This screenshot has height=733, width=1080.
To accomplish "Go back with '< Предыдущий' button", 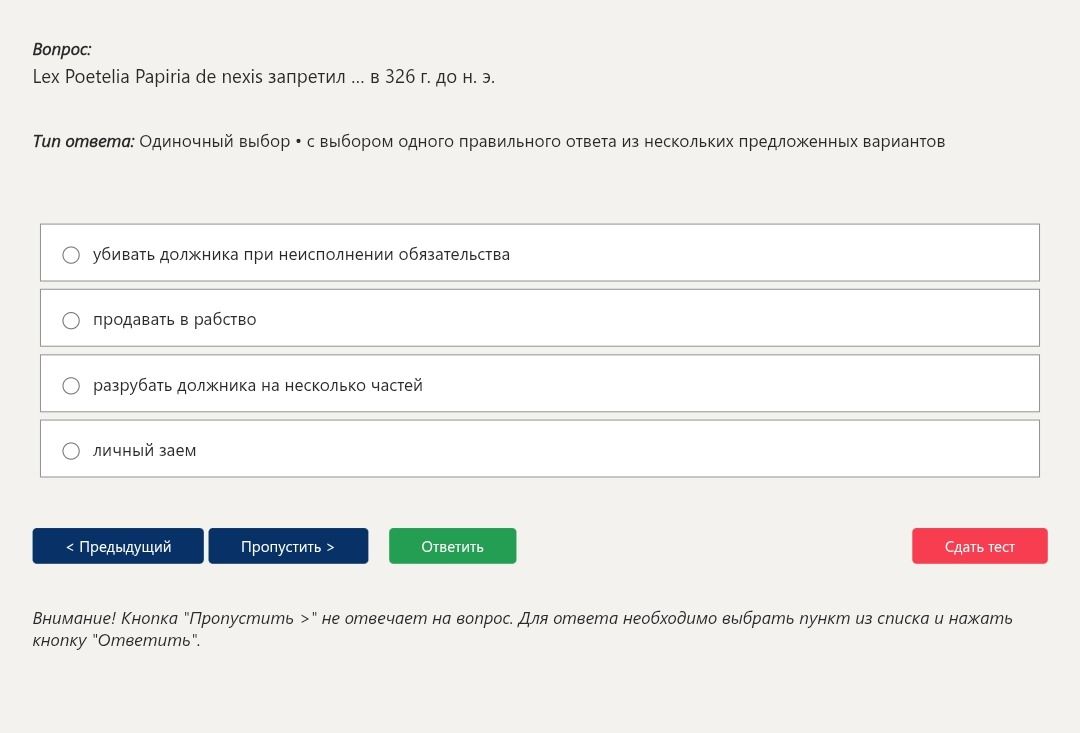I will (x=118, y=546).
